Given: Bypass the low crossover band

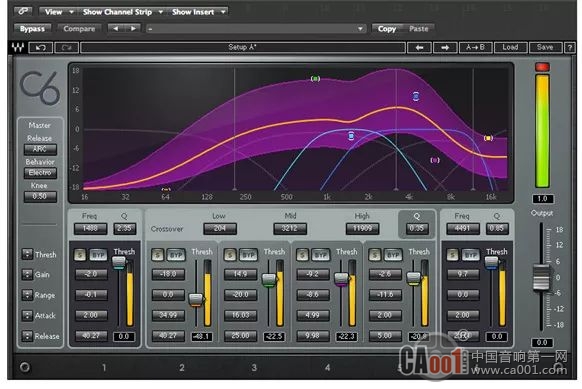Looking at the screenshot, I should pyautogui.click(x=176, y=255).
